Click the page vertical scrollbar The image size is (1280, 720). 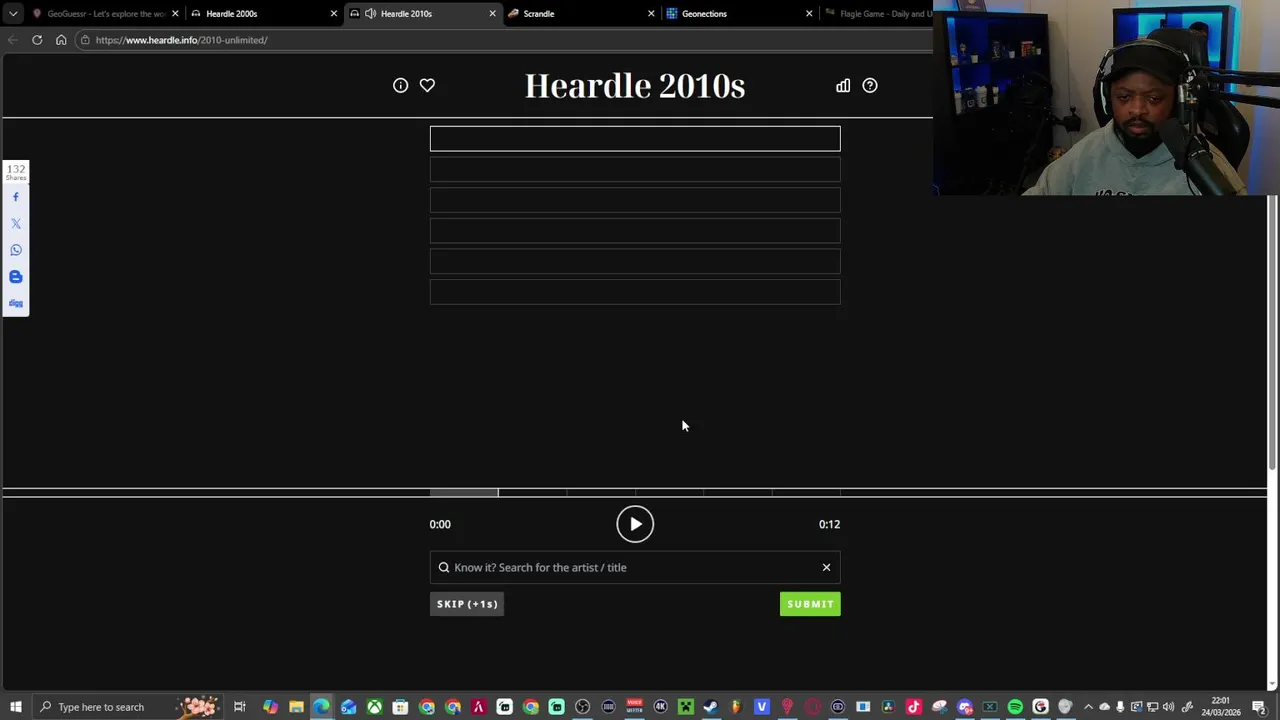[x=1272, y=330]
